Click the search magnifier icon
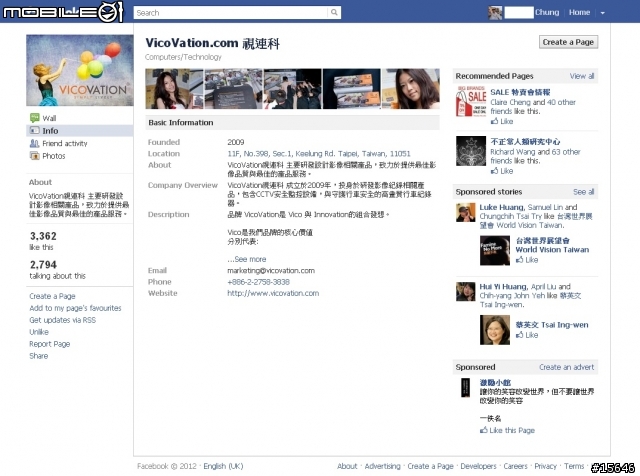Image resolution: width=640 pixels, height=476 pixels. 334,13
